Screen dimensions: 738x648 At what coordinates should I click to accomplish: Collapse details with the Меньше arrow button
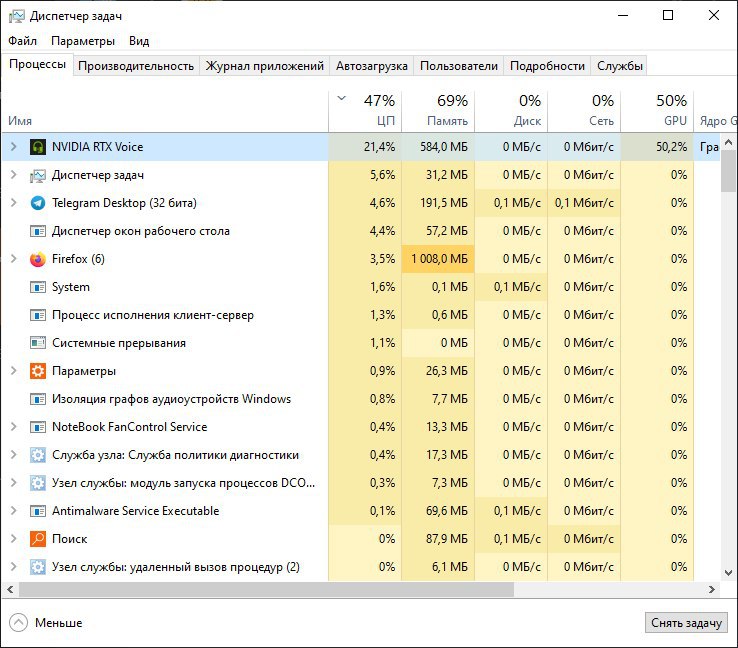click(x=18, y=623)
